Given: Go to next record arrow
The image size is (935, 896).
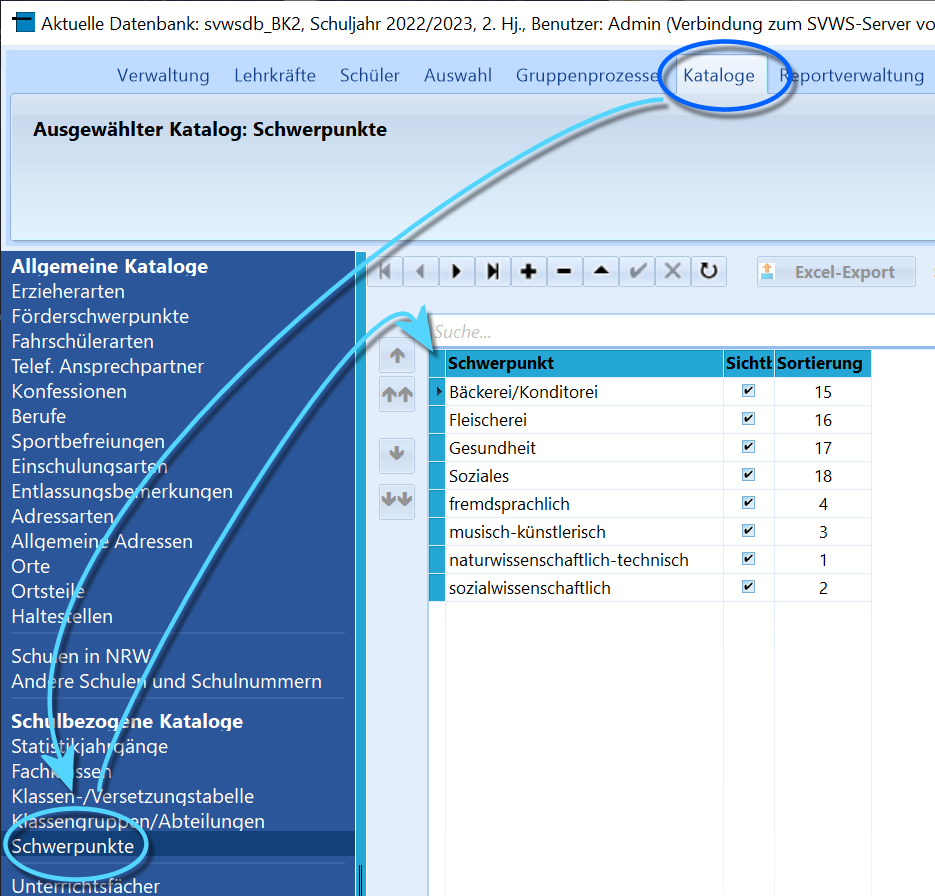Looking at the screenshot, I should 457,272.
